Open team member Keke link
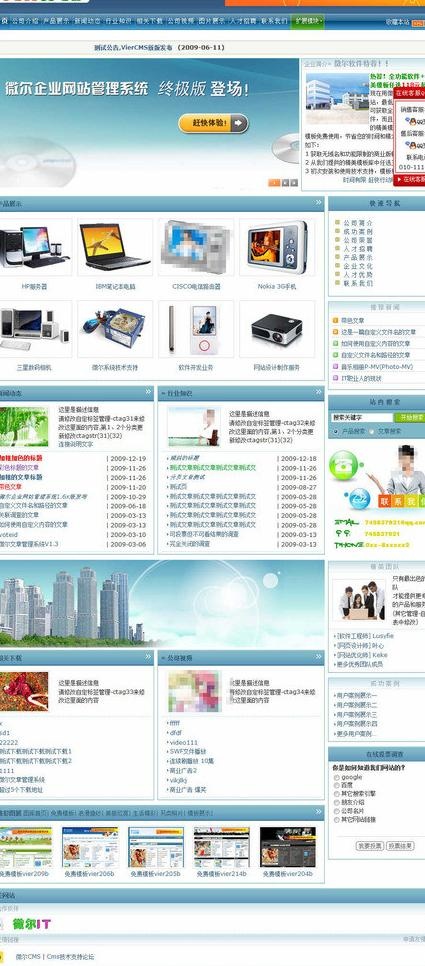Viewport: 425px width, 966px height. point(361,655)
